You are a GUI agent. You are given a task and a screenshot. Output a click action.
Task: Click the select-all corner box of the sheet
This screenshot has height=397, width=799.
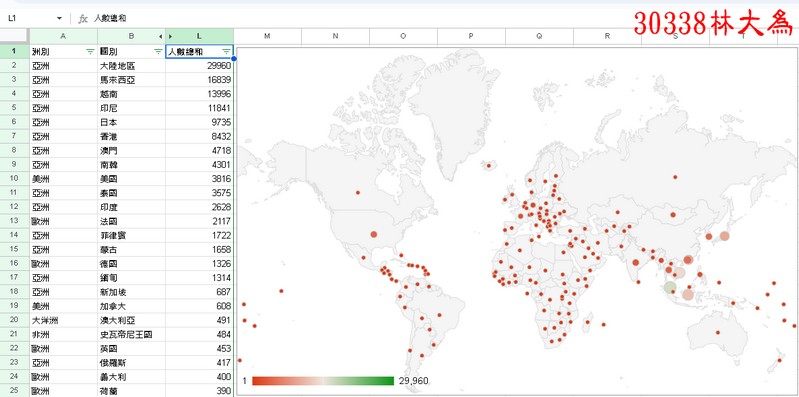(14, 36)
